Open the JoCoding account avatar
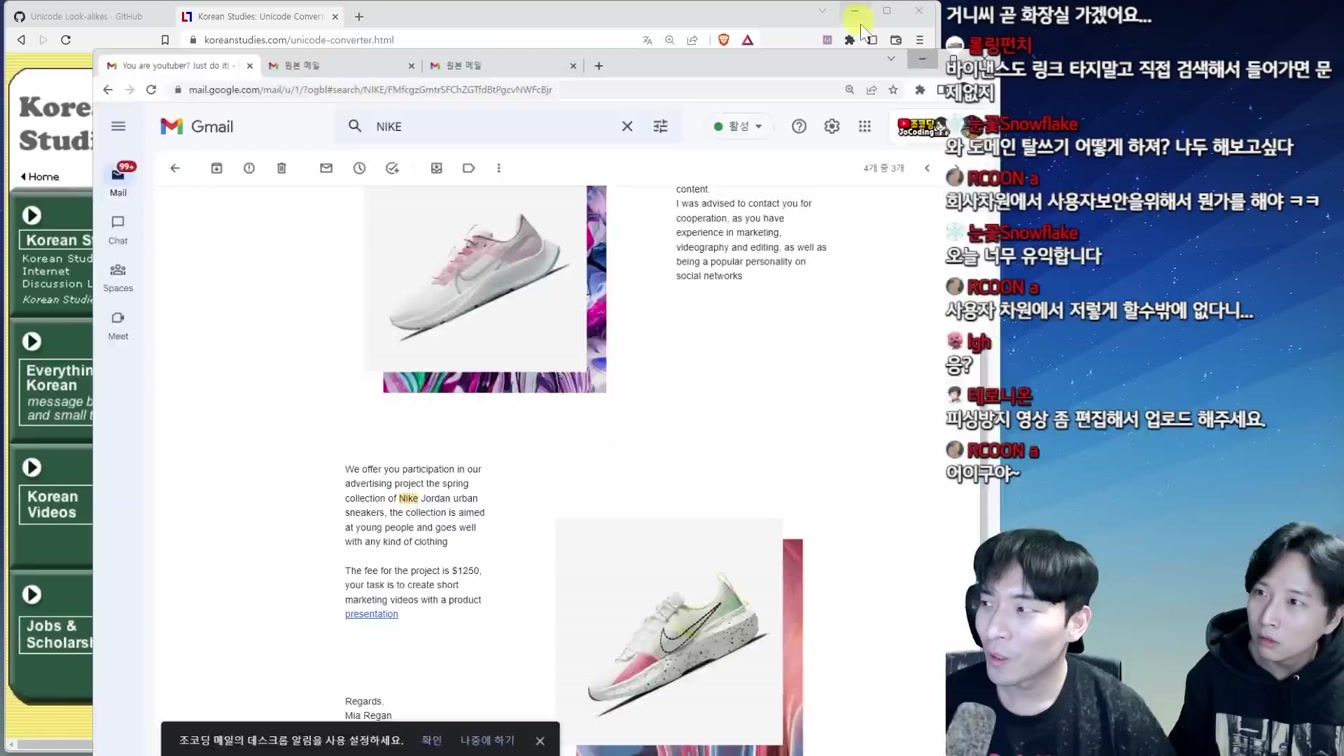The height and width of the screenshot is (756, 1344). [921, 126]
